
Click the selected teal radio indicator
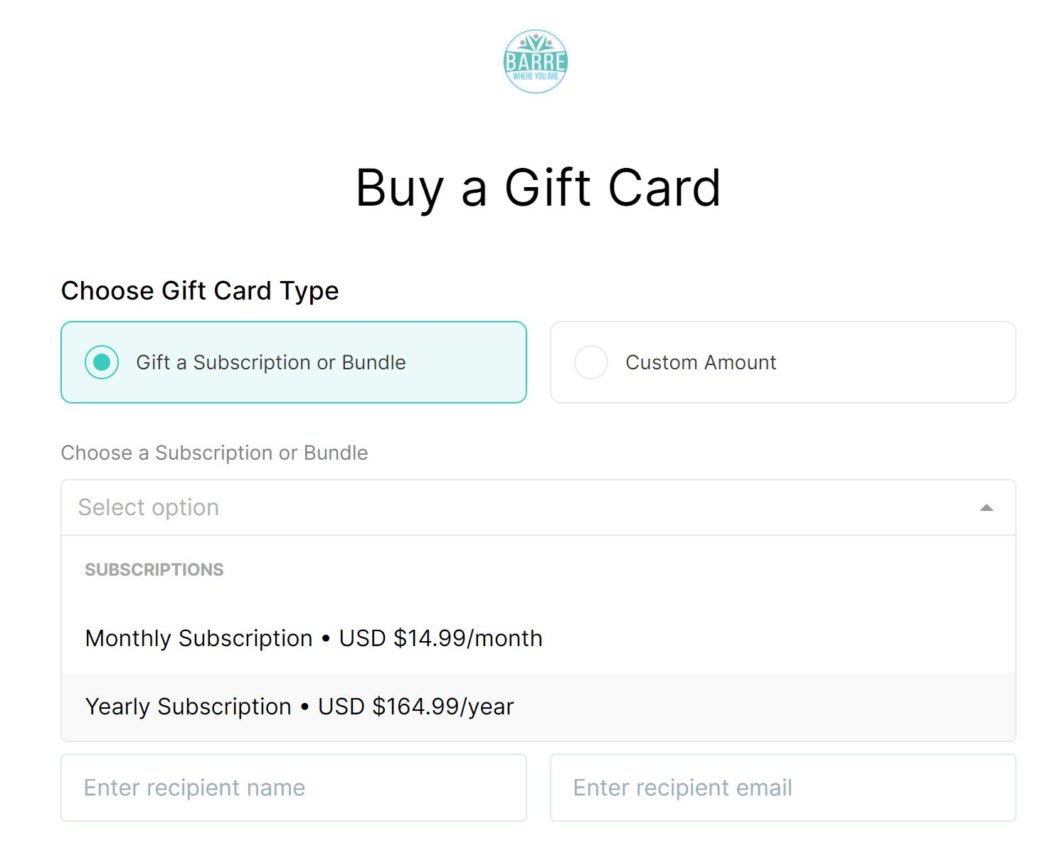point(101,362)
